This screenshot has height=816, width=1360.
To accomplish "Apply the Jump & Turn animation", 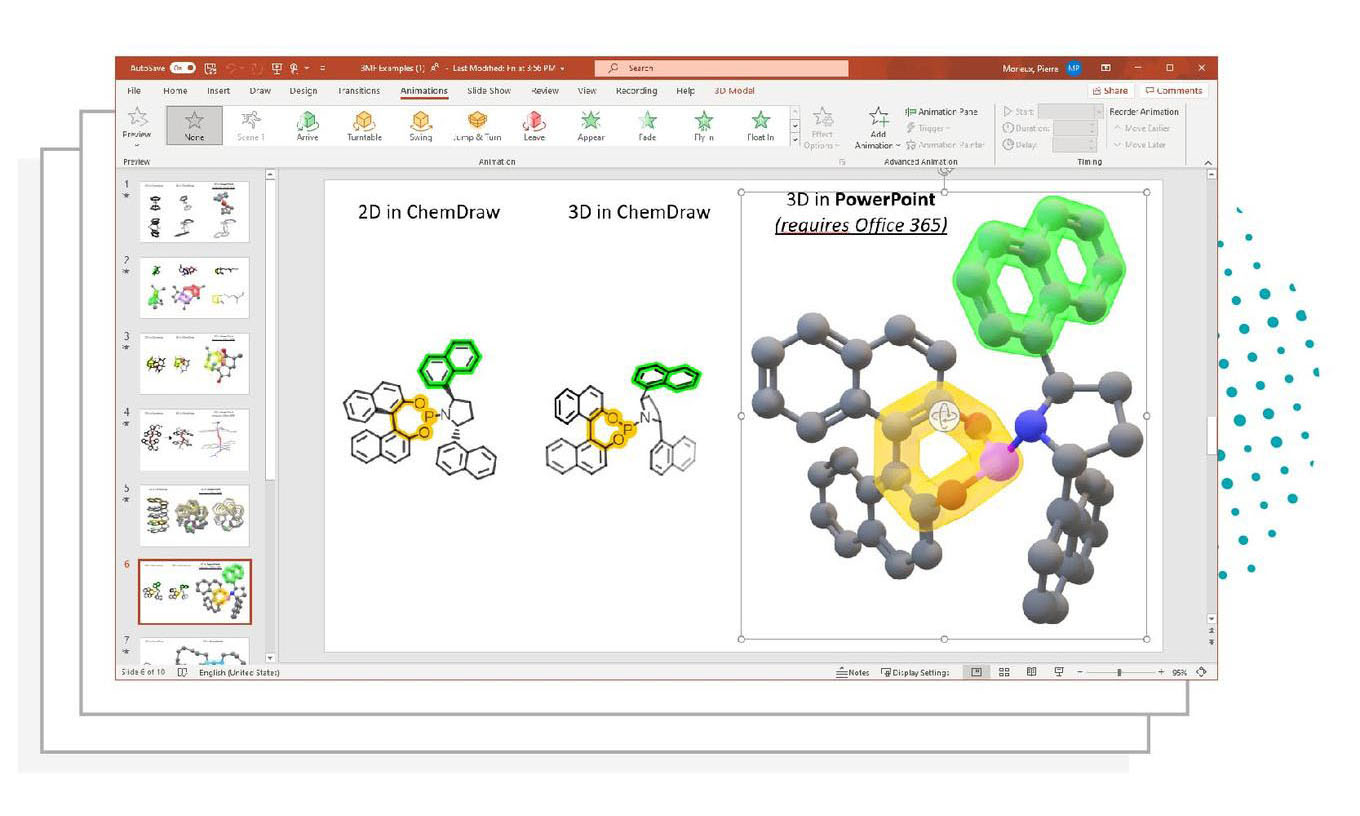I will [477, 126].
